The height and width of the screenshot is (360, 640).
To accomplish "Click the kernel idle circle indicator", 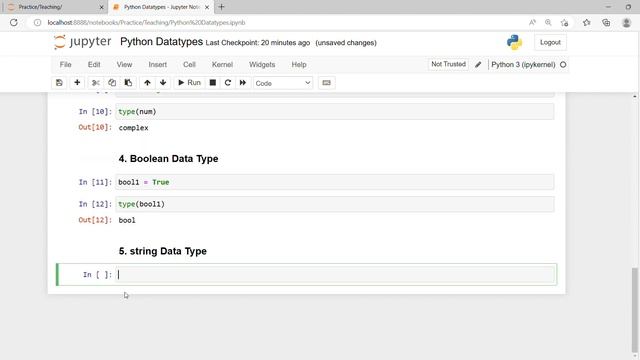I will pos(563,64).
